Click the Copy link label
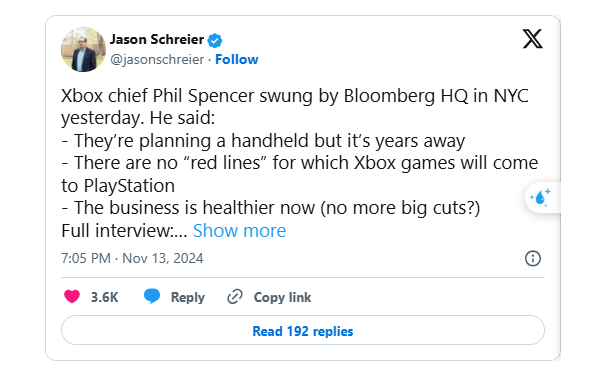Viewport: 601px width, 377px height. [282, 297]
